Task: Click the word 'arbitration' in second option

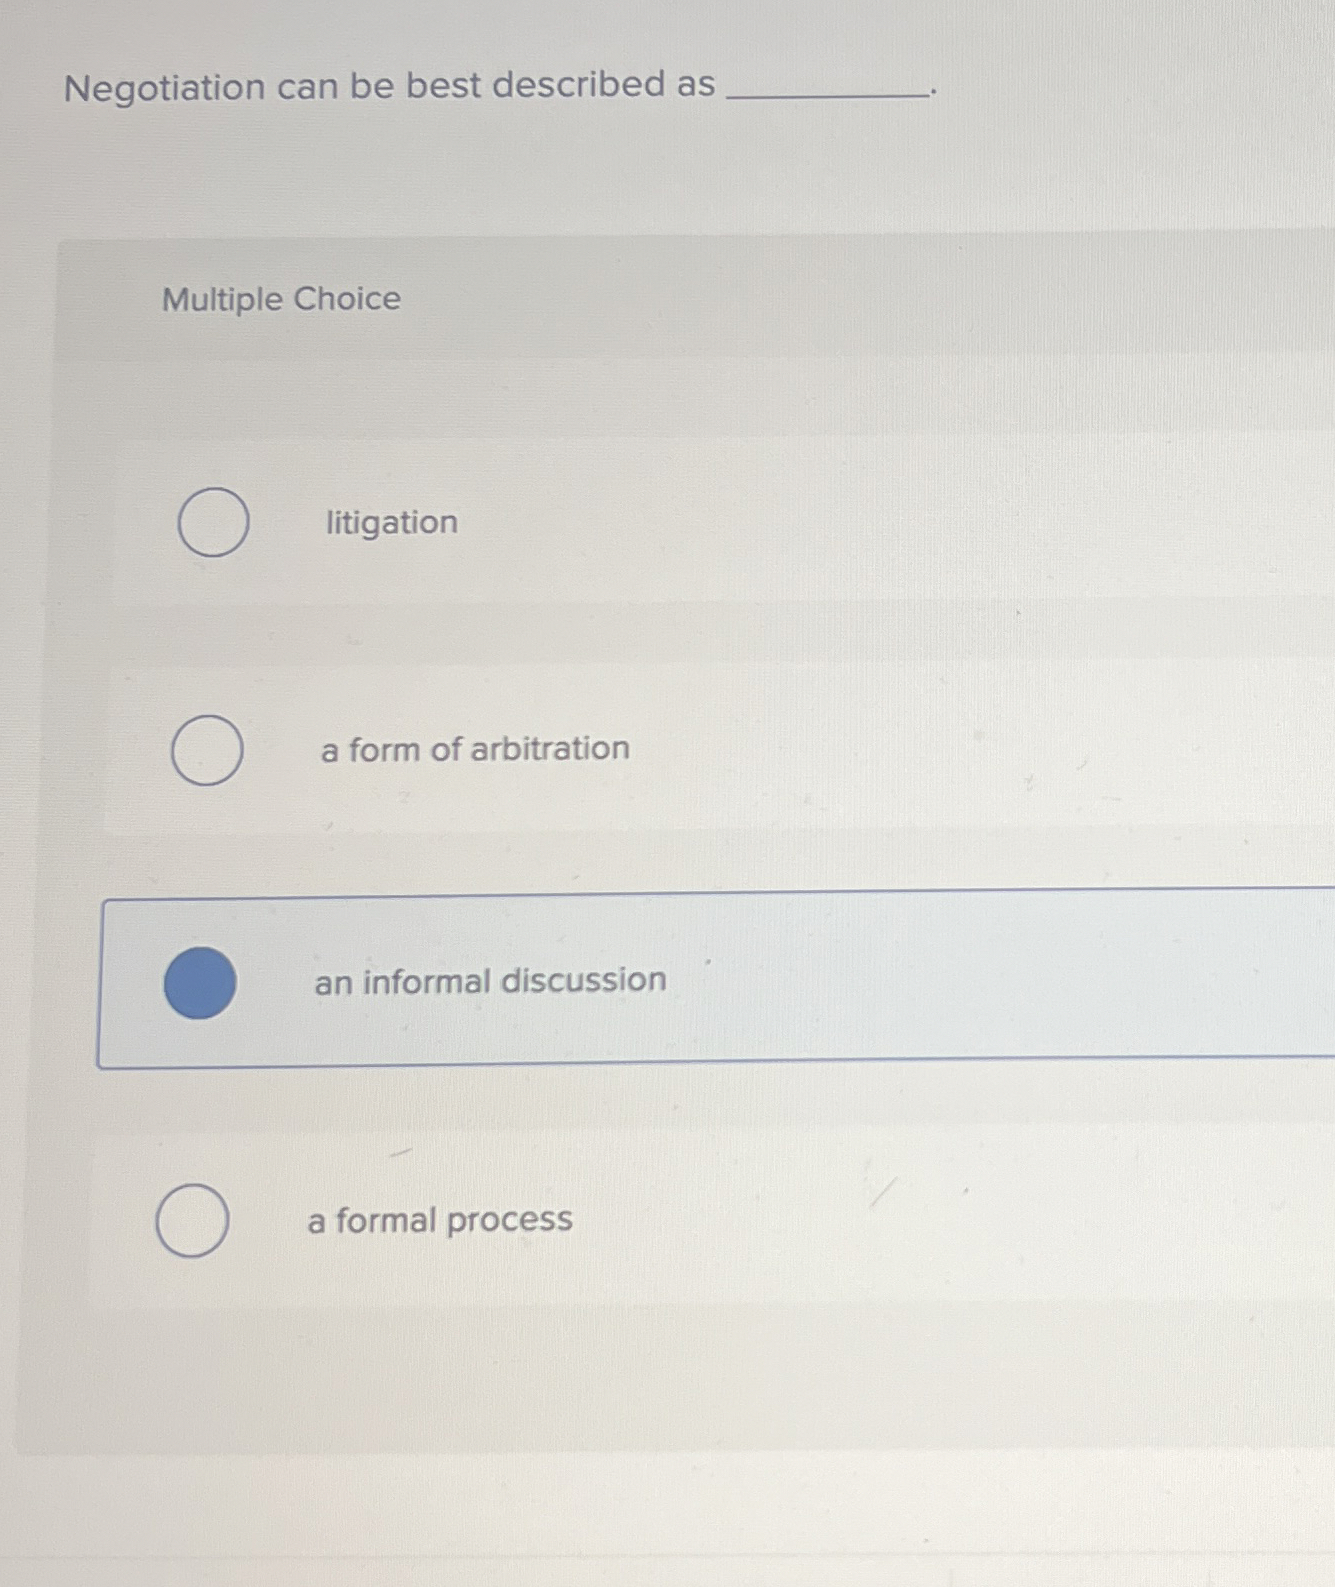Action: pos(549,748)
